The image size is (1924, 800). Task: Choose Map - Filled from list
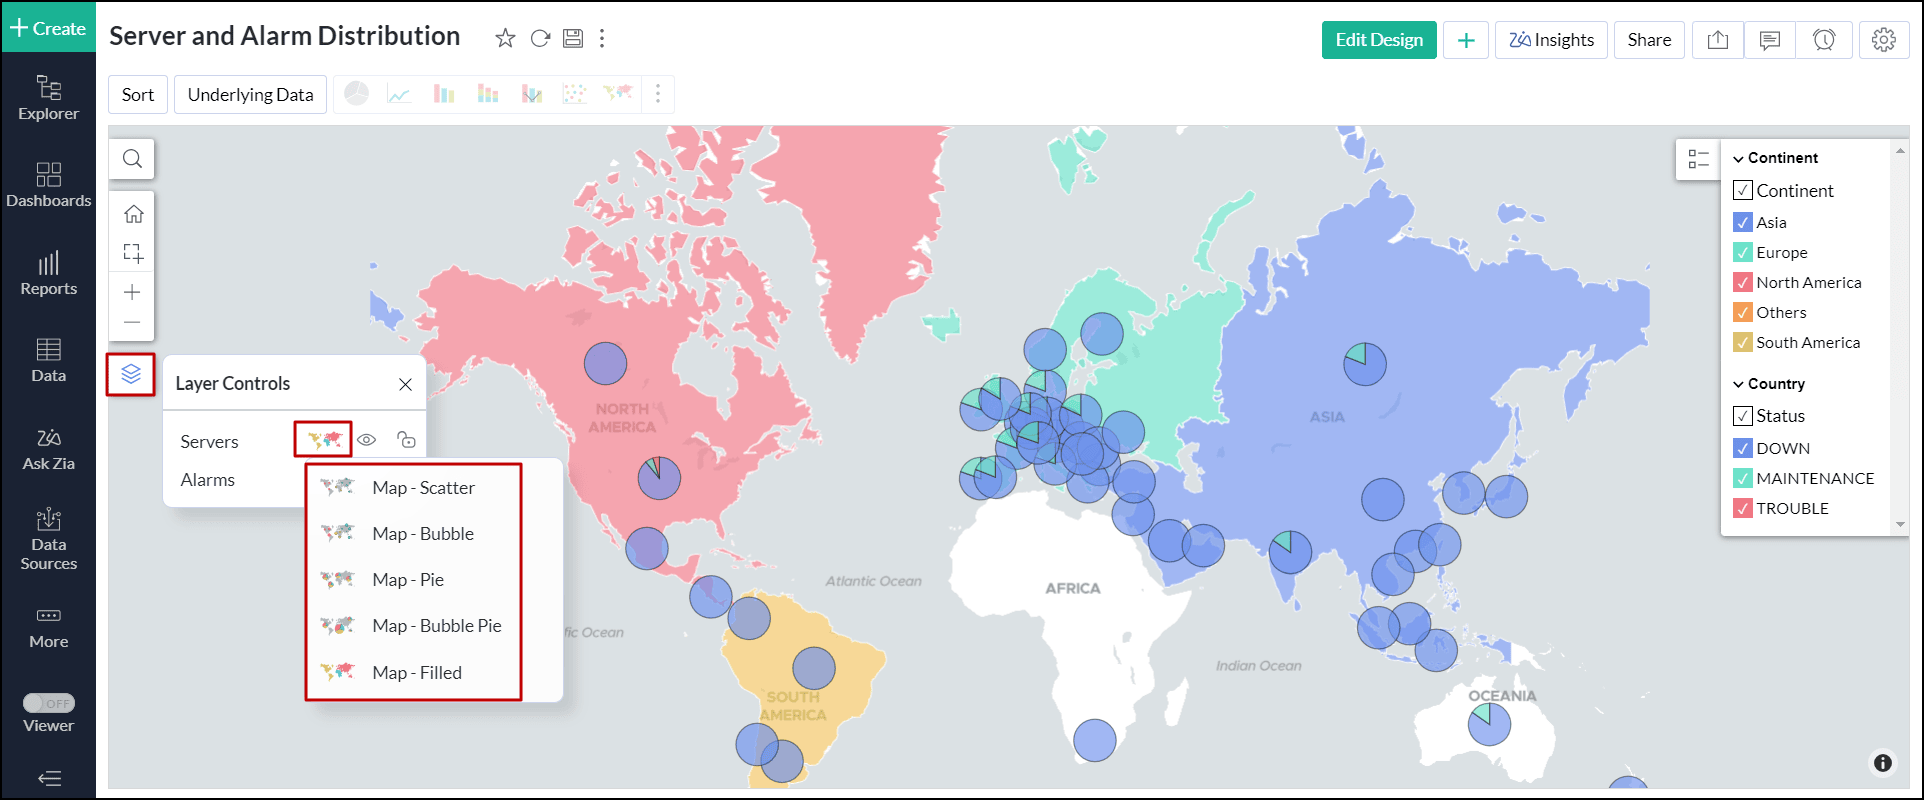click(416, 672)
